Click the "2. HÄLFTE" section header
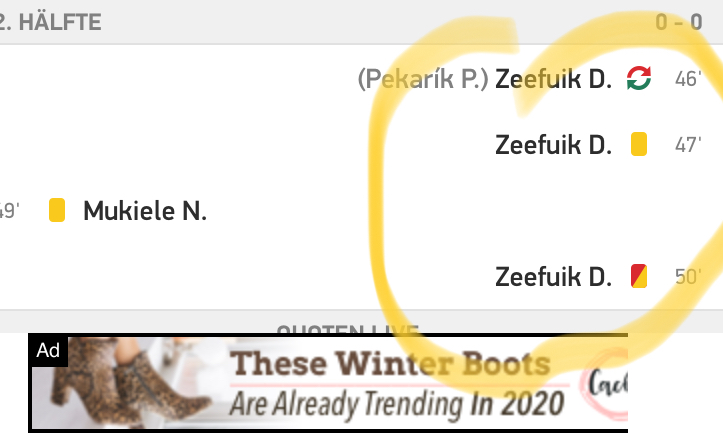Image resolution: width=723 pixels, height=433 pixels. click(50, 21)
